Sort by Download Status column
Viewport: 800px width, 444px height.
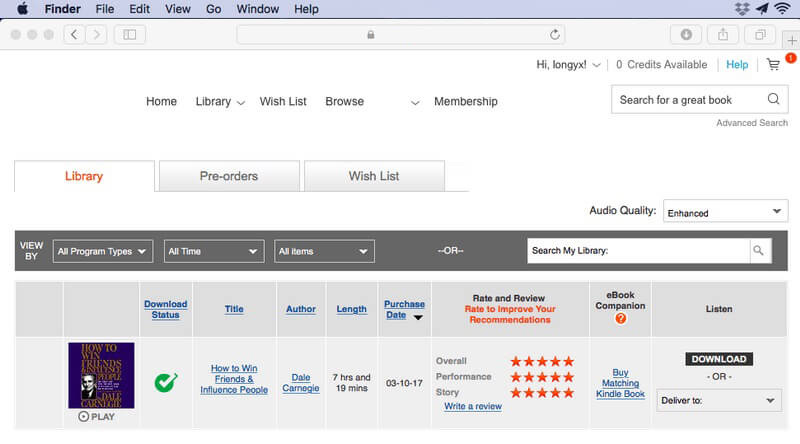point(165,309)
